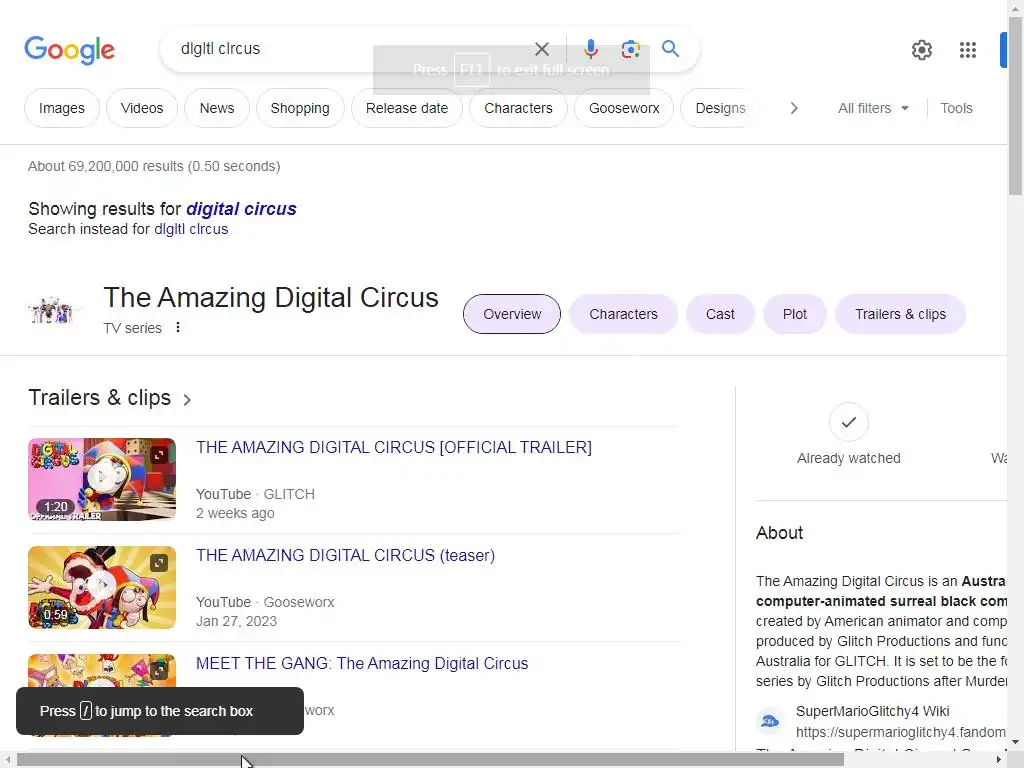1024x768 pixels.
Task: Expand preview icon on teaser thumbnail
Action: [x=159, y=563]
